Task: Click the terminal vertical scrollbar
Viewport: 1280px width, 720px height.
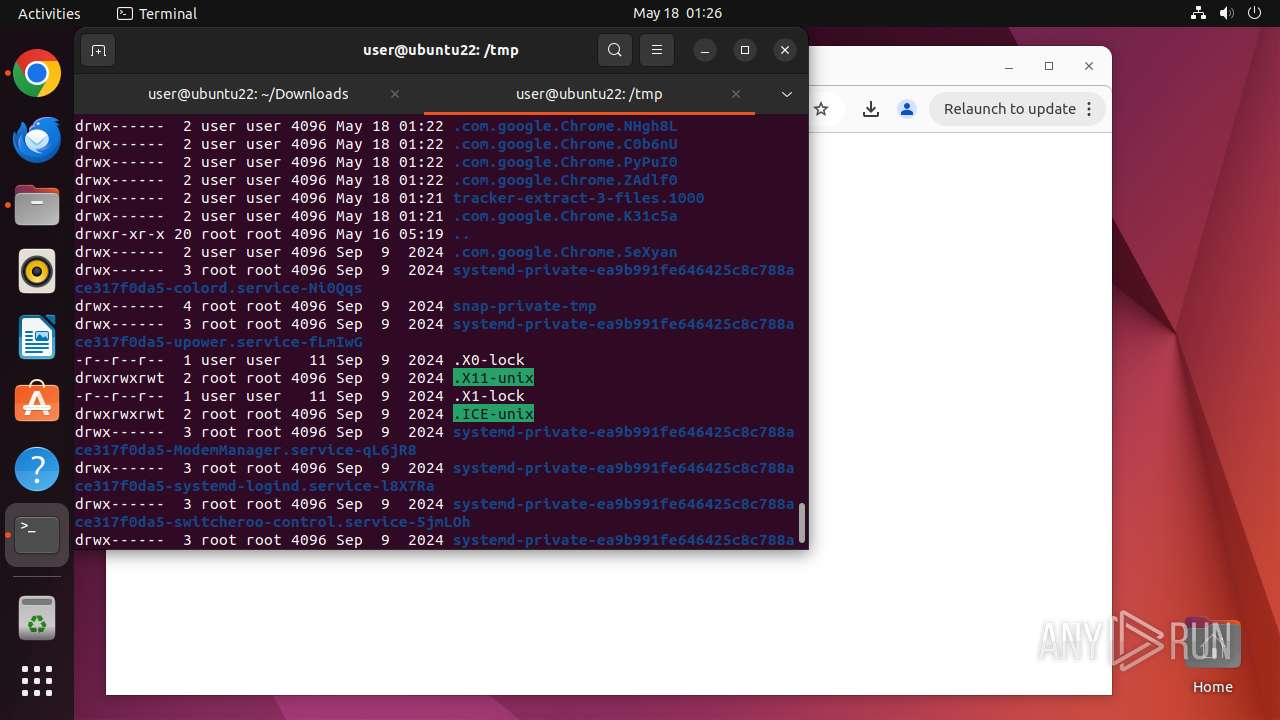Action: pos(801,522)
